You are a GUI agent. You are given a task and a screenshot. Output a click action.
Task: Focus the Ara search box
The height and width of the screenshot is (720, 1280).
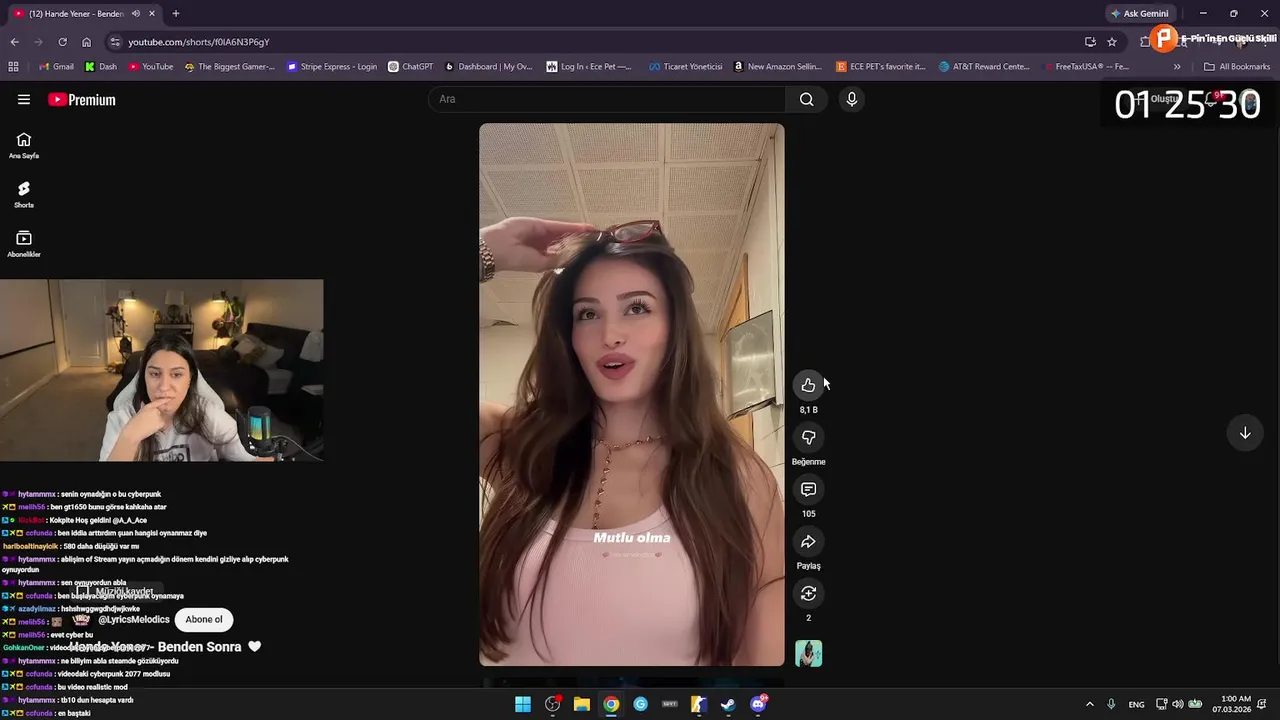609,99
